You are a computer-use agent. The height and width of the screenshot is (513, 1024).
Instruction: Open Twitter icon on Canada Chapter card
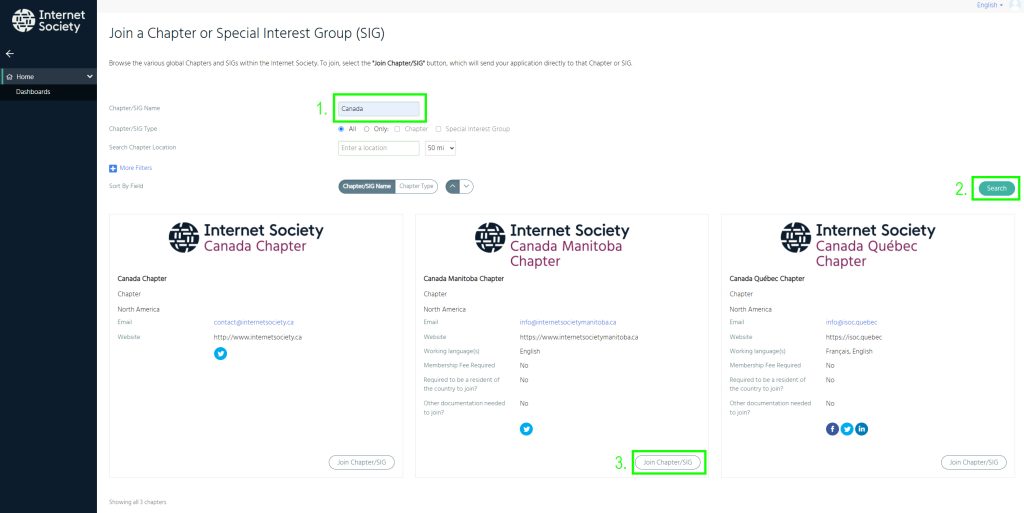coord(221,353)
